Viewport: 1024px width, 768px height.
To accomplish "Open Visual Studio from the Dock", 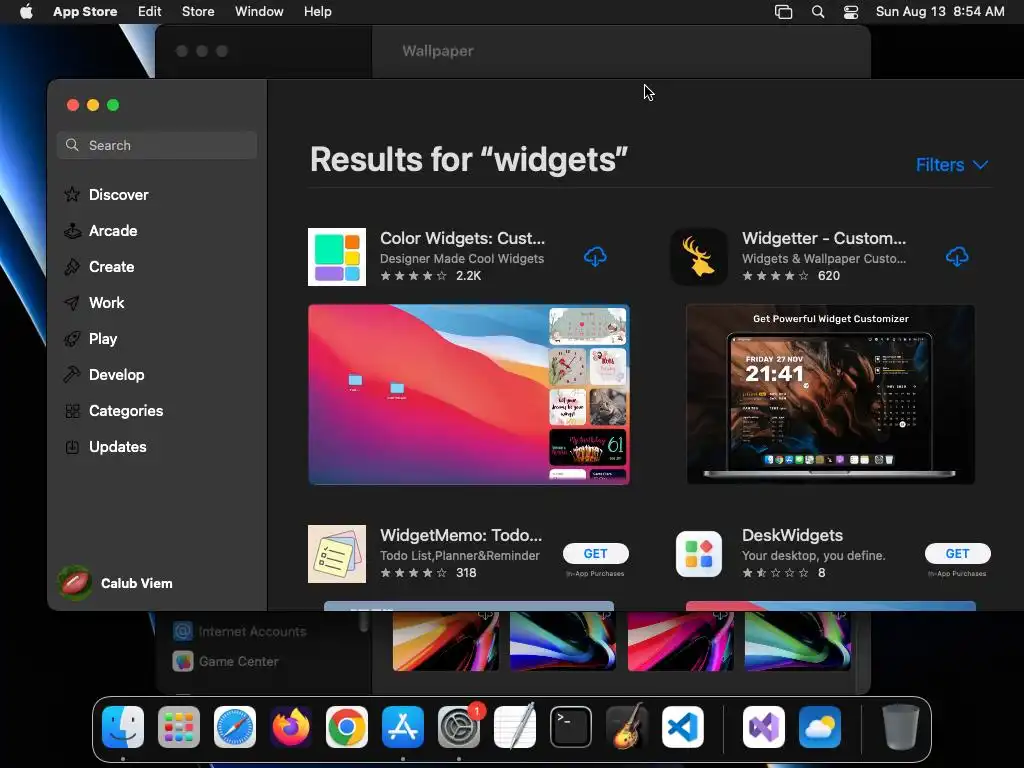I will [764, 727].
